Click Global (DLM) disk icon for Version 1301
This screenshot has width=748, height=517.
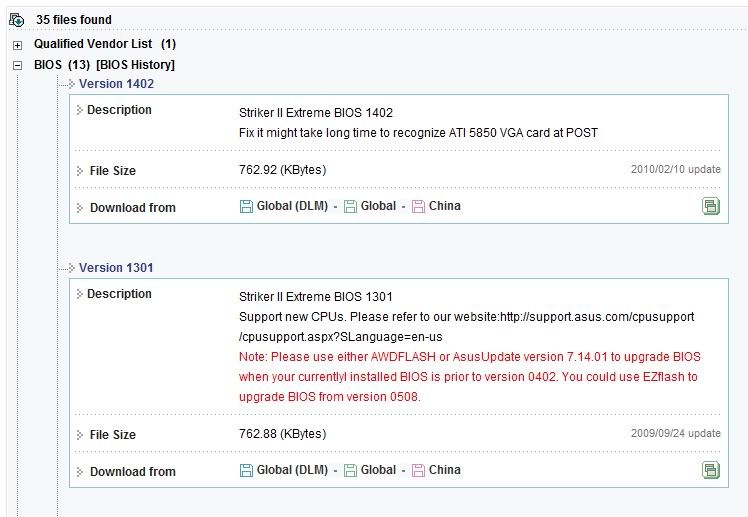(x=246, y=470)
